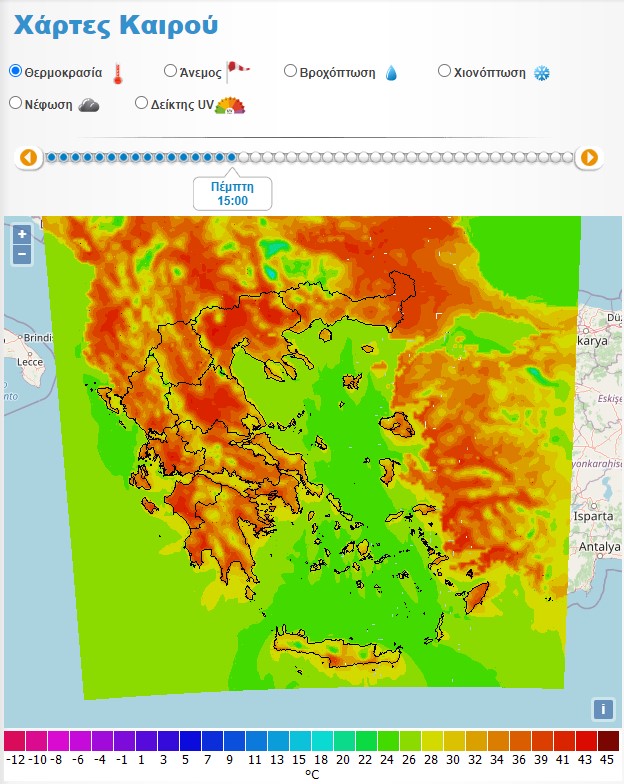Screen dimensions: 624x784
Task: Select the Βροχόπτωση radio button
Action: pyautogui.click(x=290, y=71)
